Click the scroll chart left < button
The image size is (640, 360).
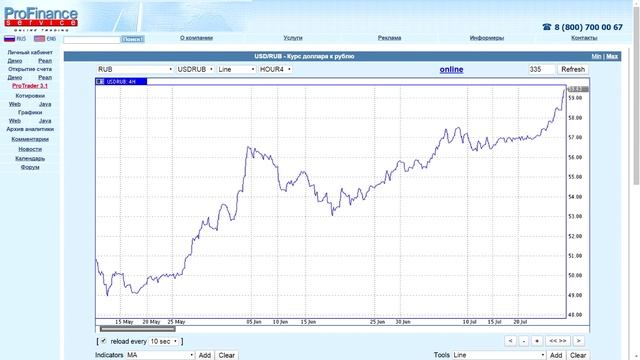510,341
